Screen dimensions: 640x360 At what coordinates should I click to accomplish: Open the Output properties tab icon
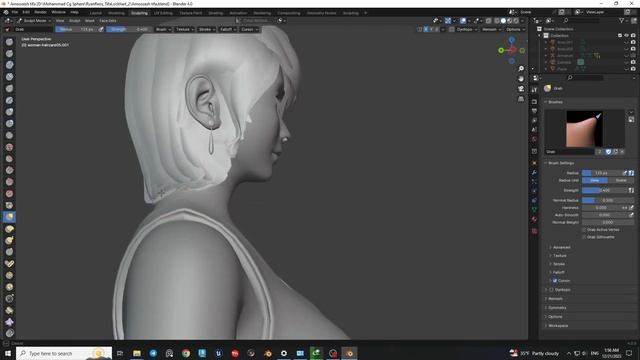(534, 111)
